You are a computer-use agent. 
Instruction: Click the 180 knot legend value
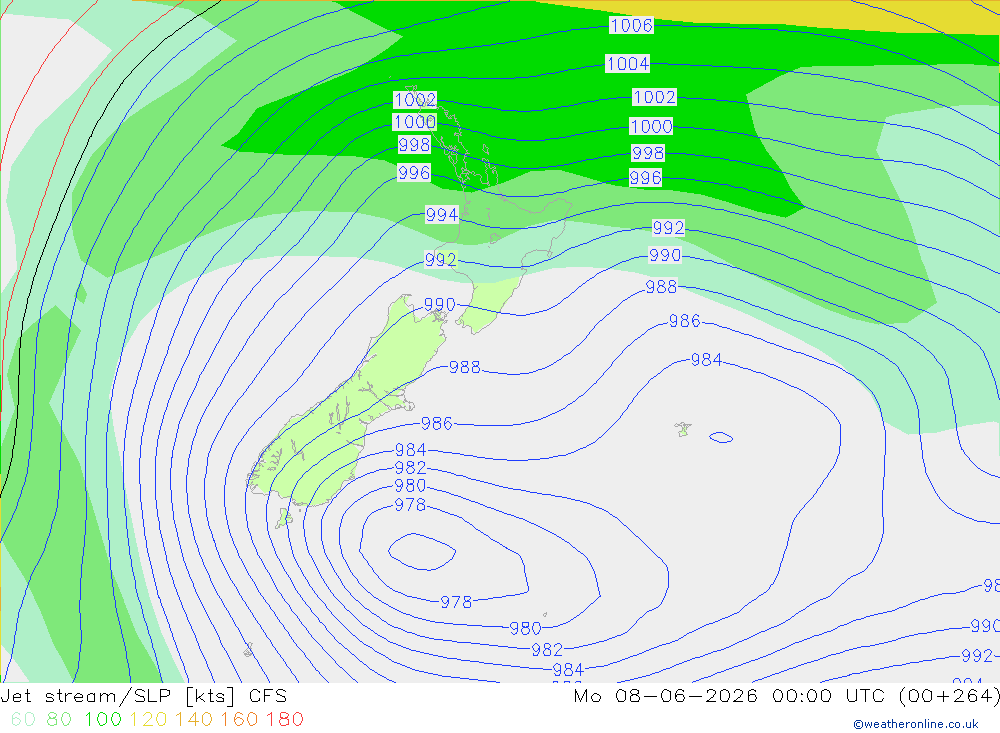click(284, 720)
